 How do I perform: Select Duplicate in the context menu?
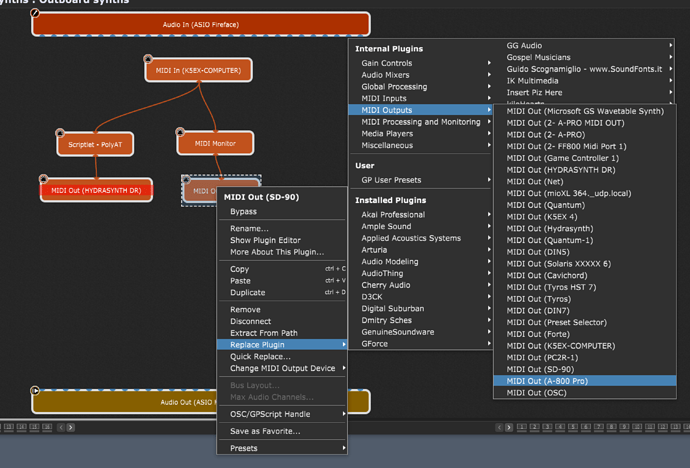click(282, 292)
